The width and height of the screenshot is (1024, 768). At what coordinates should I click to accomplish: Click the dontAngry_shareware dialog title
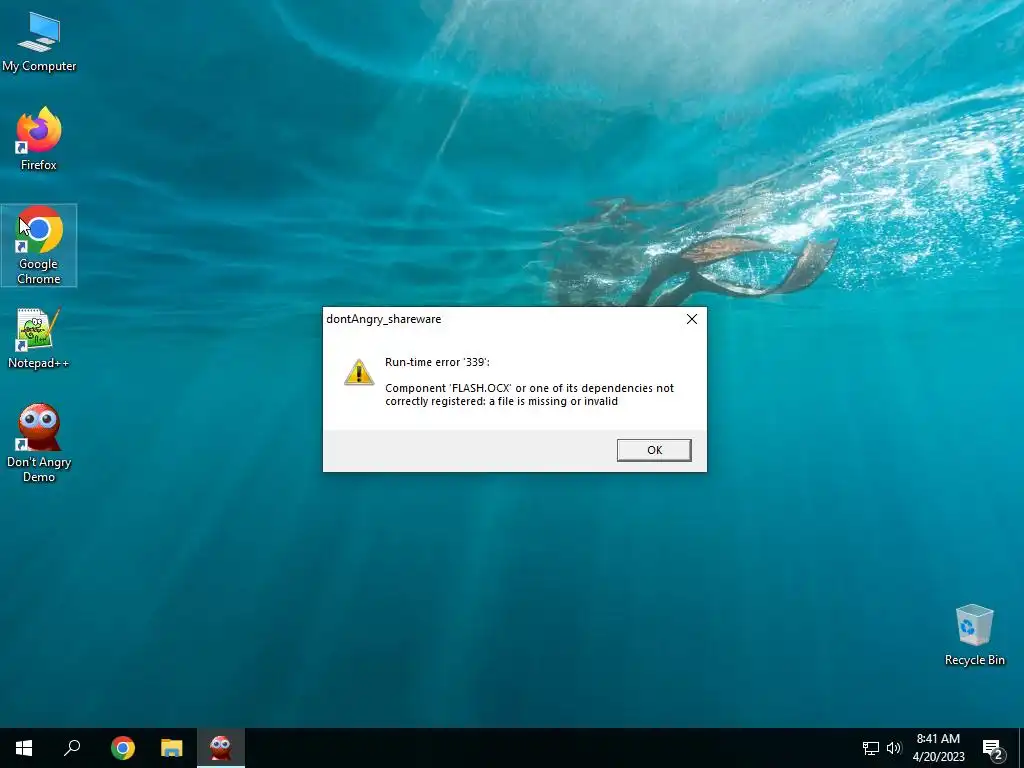(x=383, y=319)
